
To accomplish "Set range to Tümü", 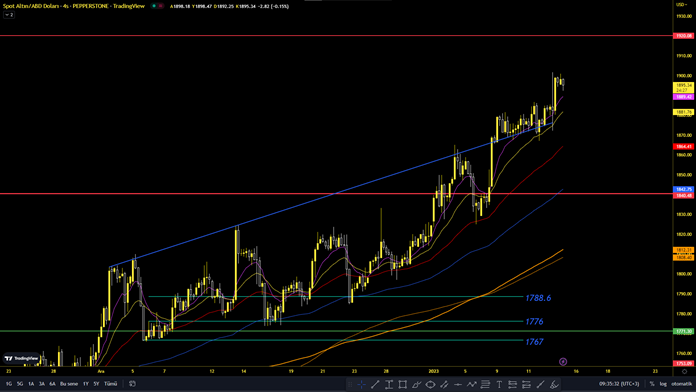I will (x=111, y=384).
